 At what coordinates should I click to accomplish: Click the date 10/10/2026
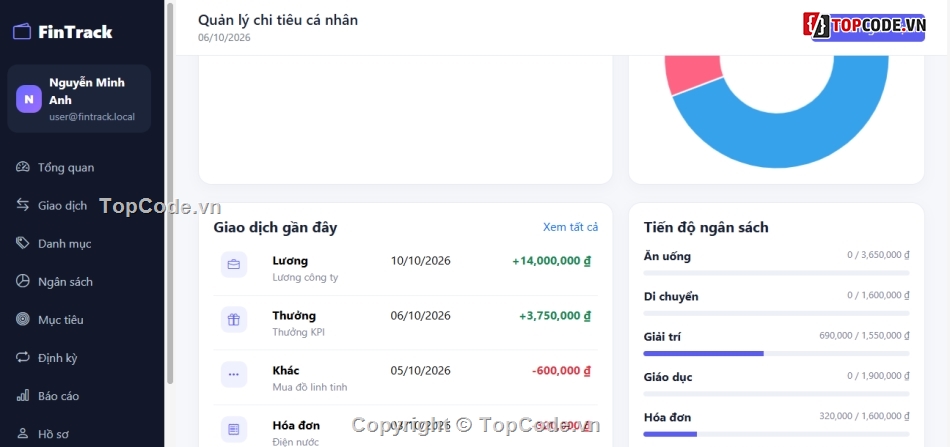click(x=420, y=261)
